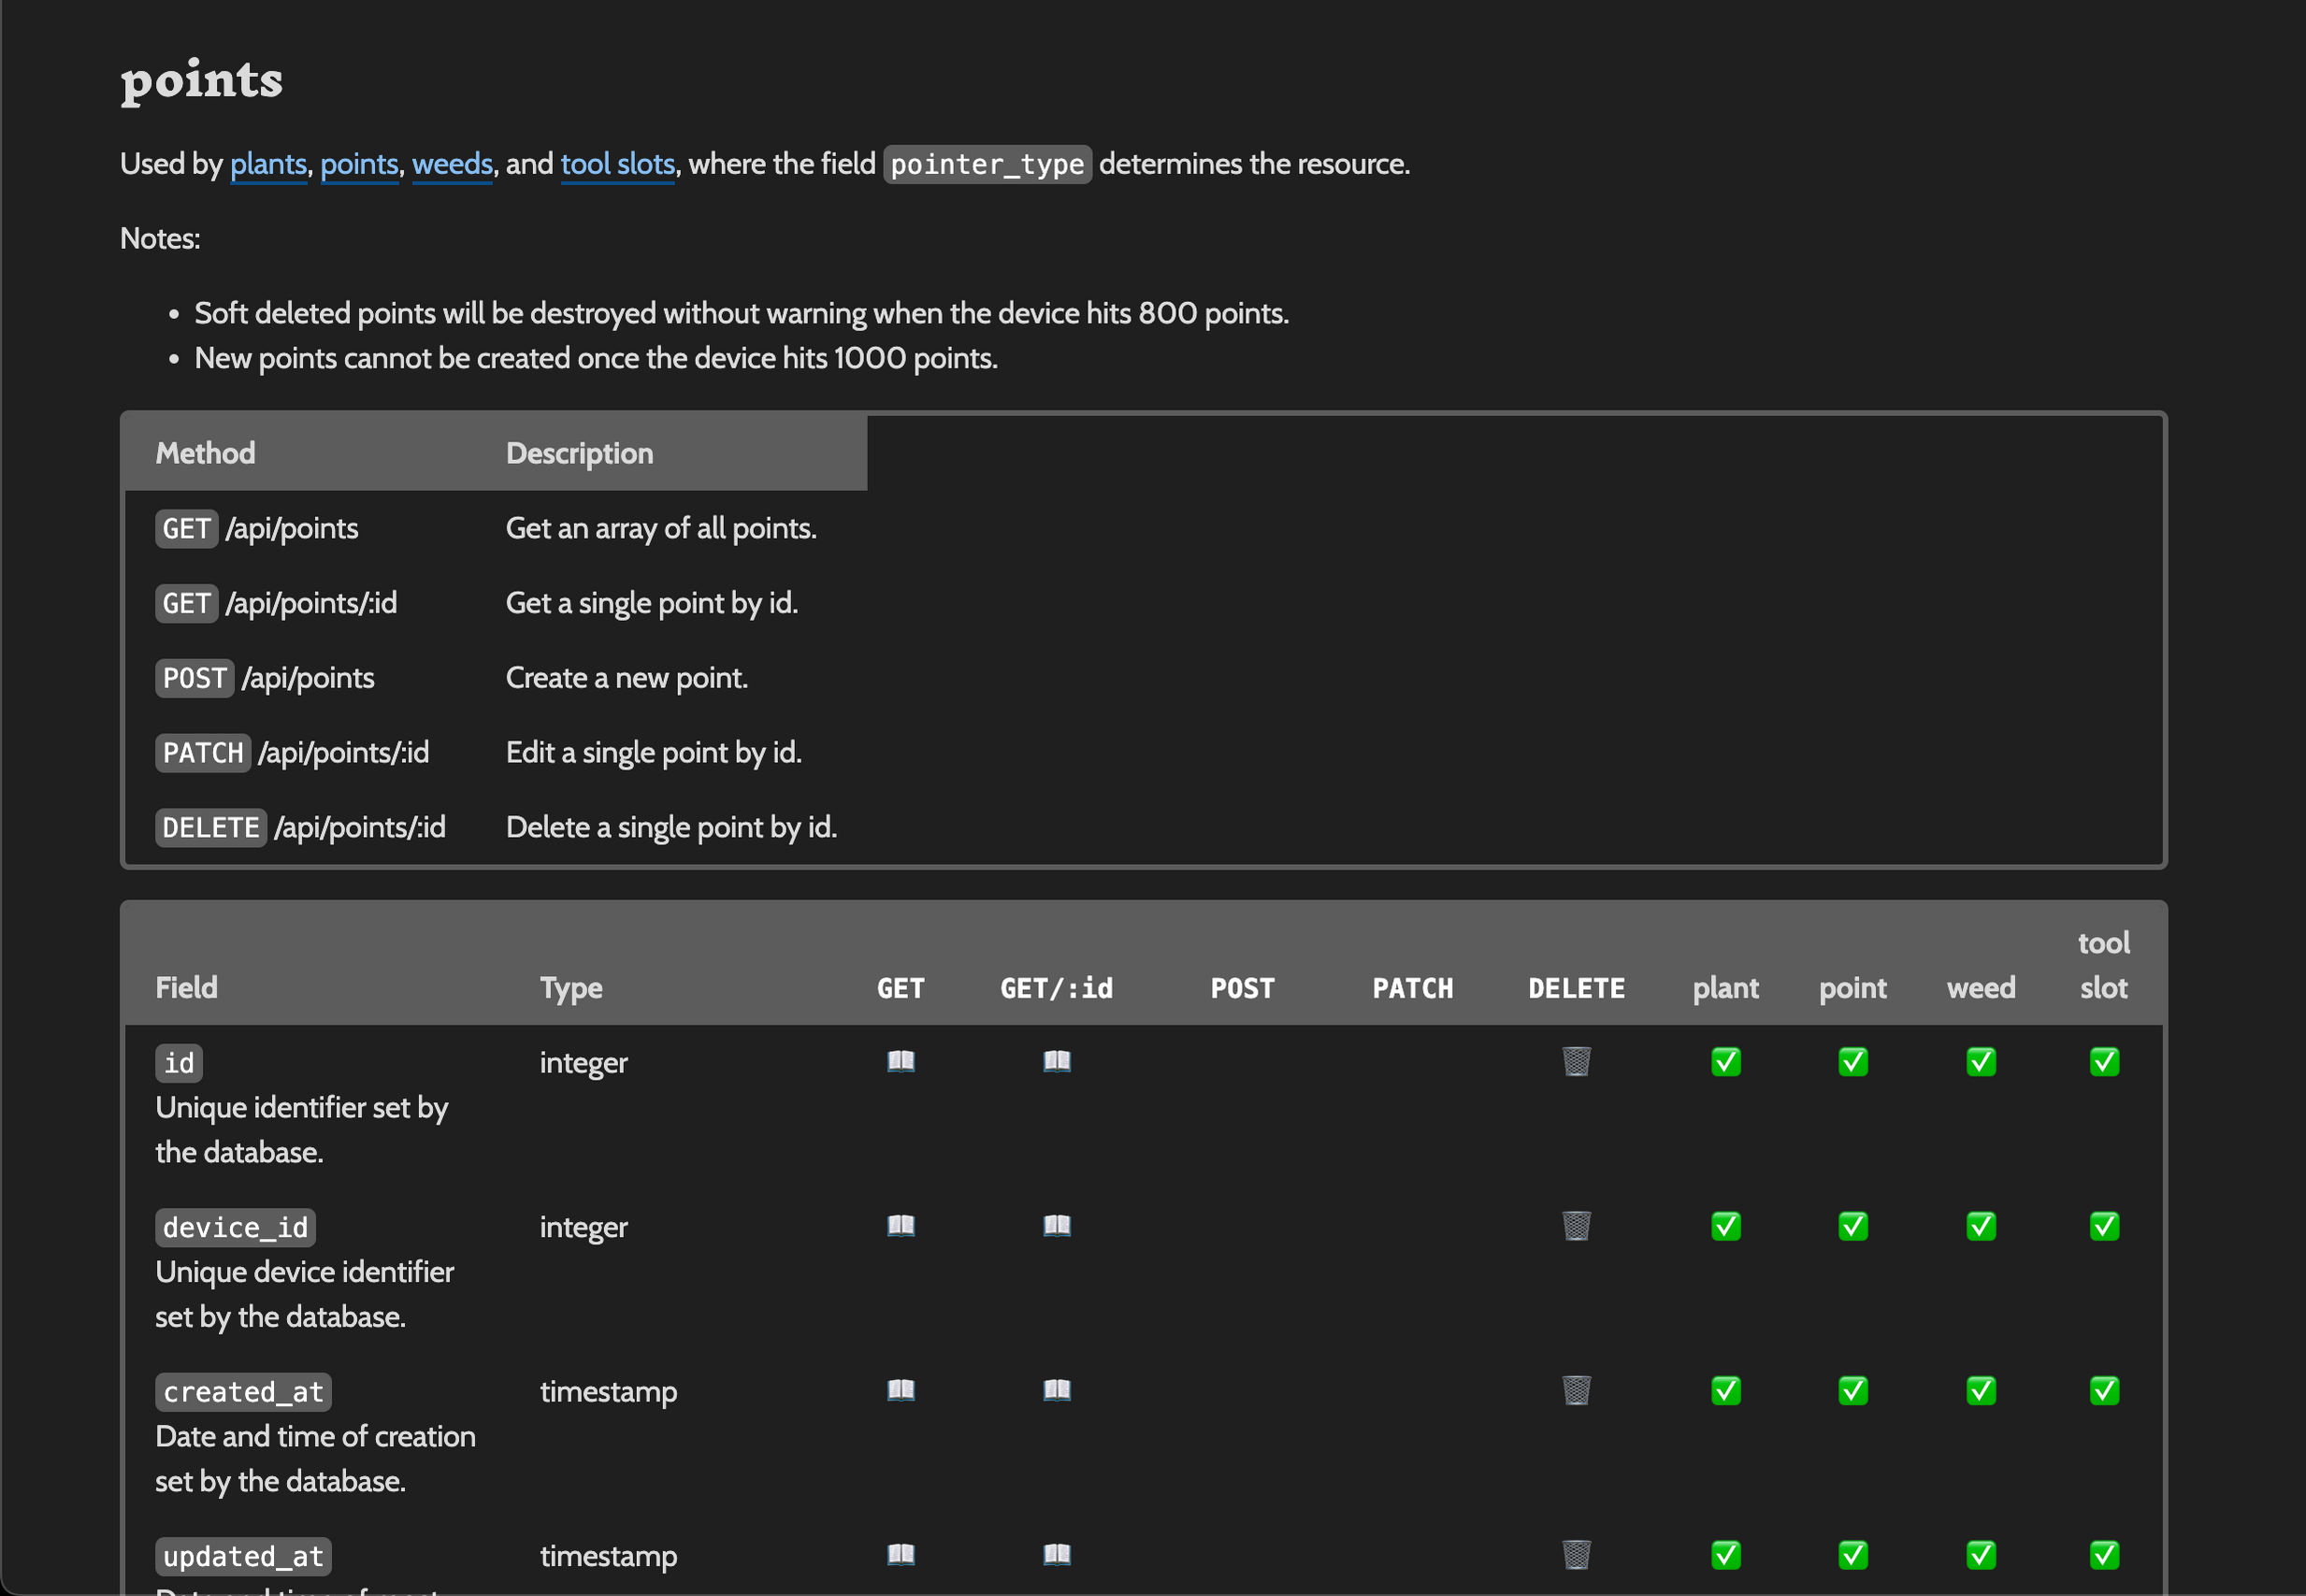Click the created_at field name
This screenshot has width=2306, height=1596.
point(243,1392)
